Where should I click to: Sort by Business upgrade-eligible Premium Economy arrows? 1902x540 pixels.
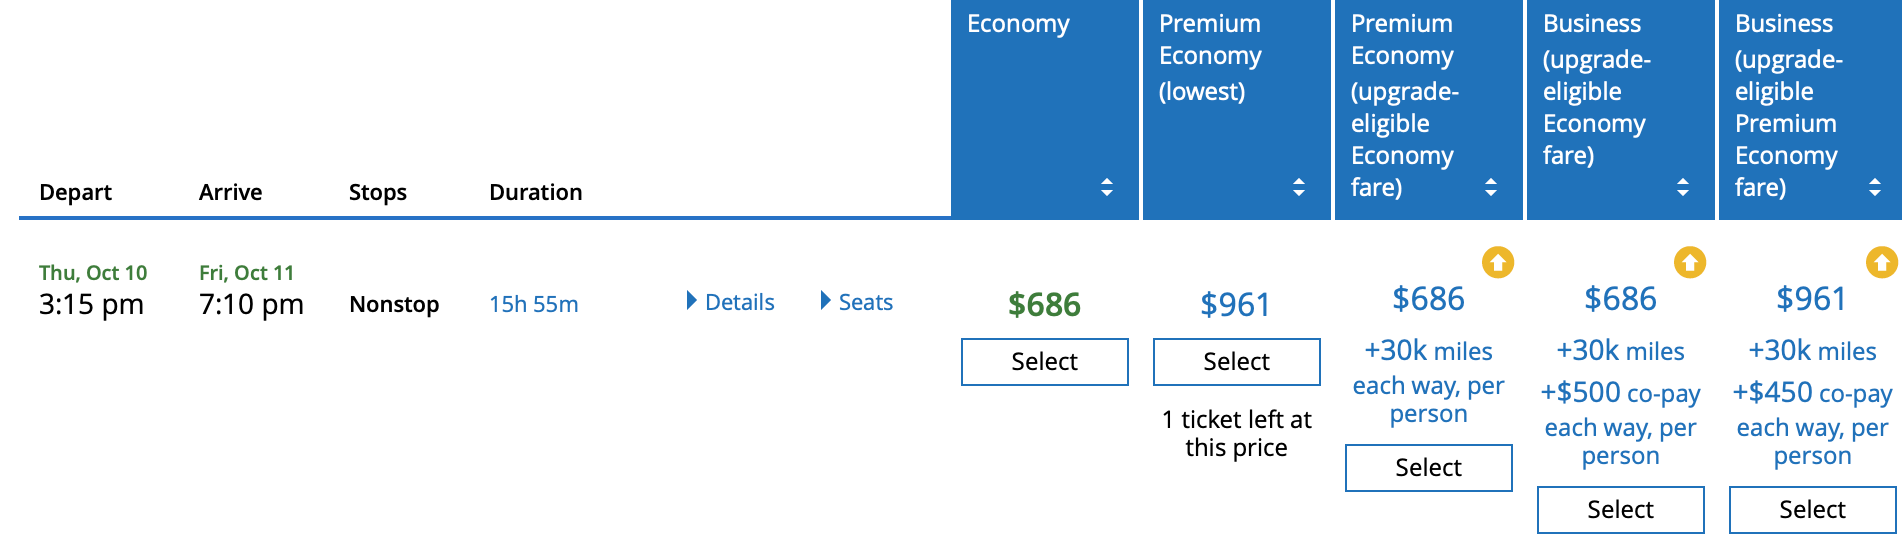(x=1874, y=187)
